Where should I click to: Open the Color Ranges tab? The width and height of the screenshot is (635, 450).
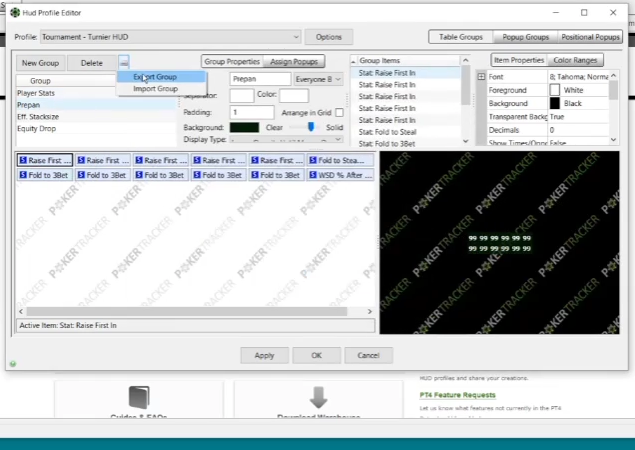click(x=575, y=60)
